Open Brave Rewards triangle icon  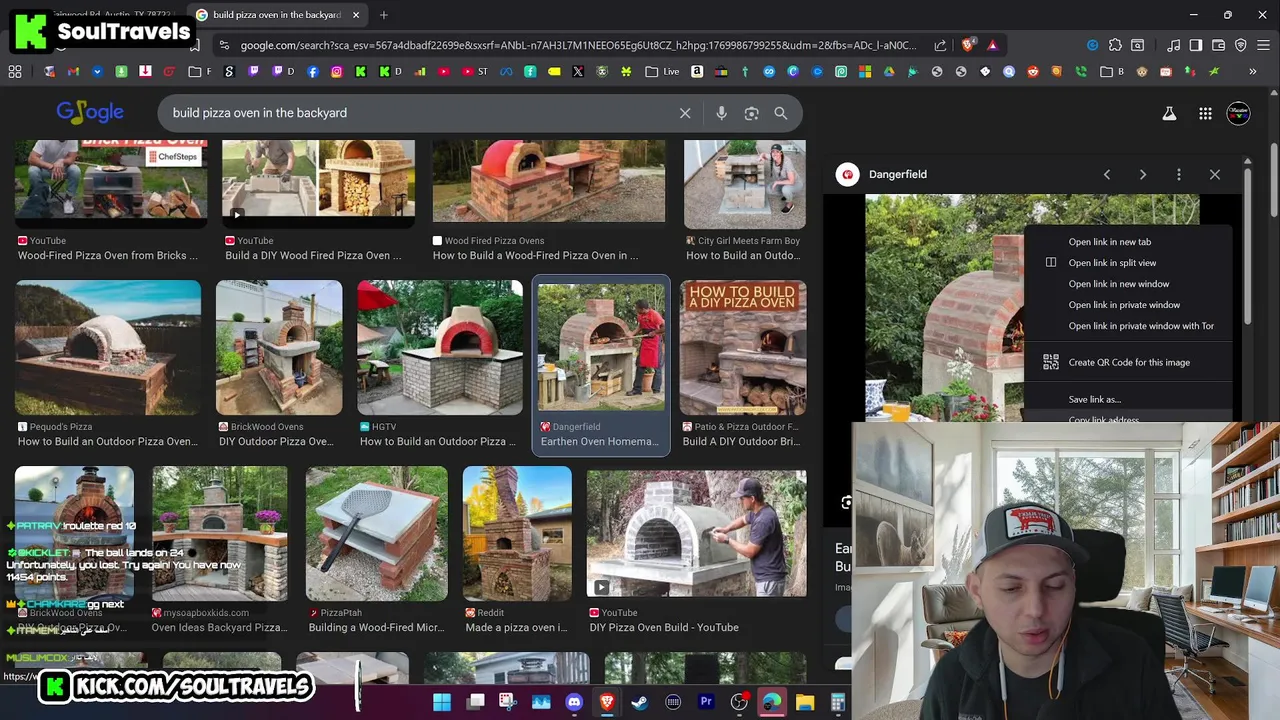pos(992,45)
